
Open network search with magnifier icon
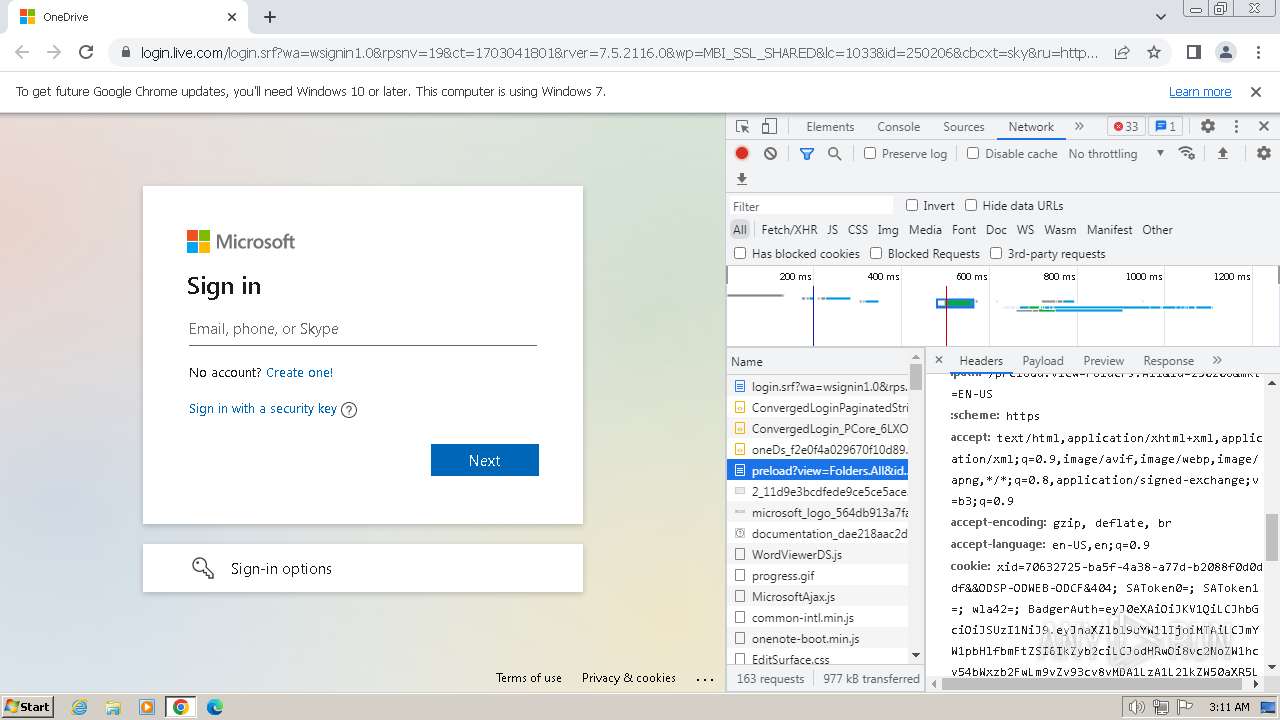tap(834, 153)
